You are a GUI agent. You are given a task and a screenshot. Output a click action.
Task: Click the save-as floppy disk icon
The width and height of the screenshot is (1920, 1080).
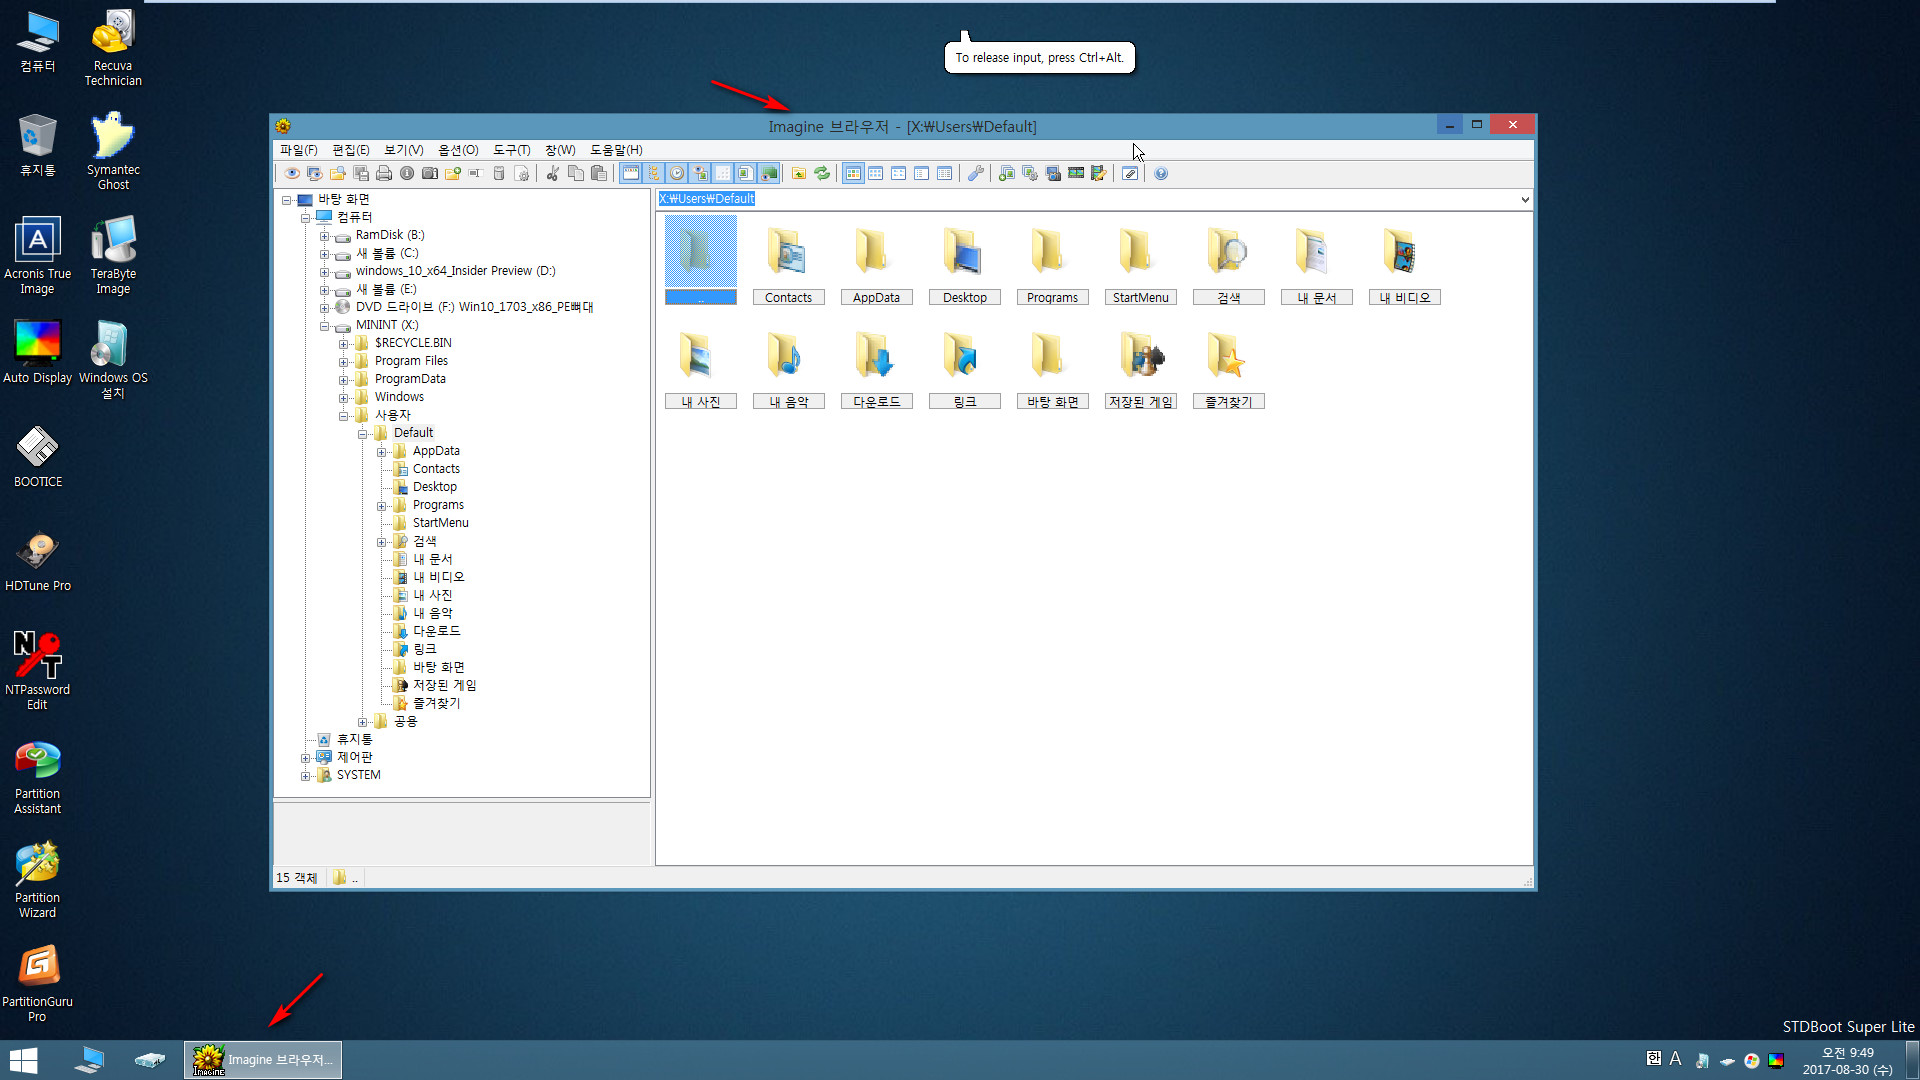[361, 173]
